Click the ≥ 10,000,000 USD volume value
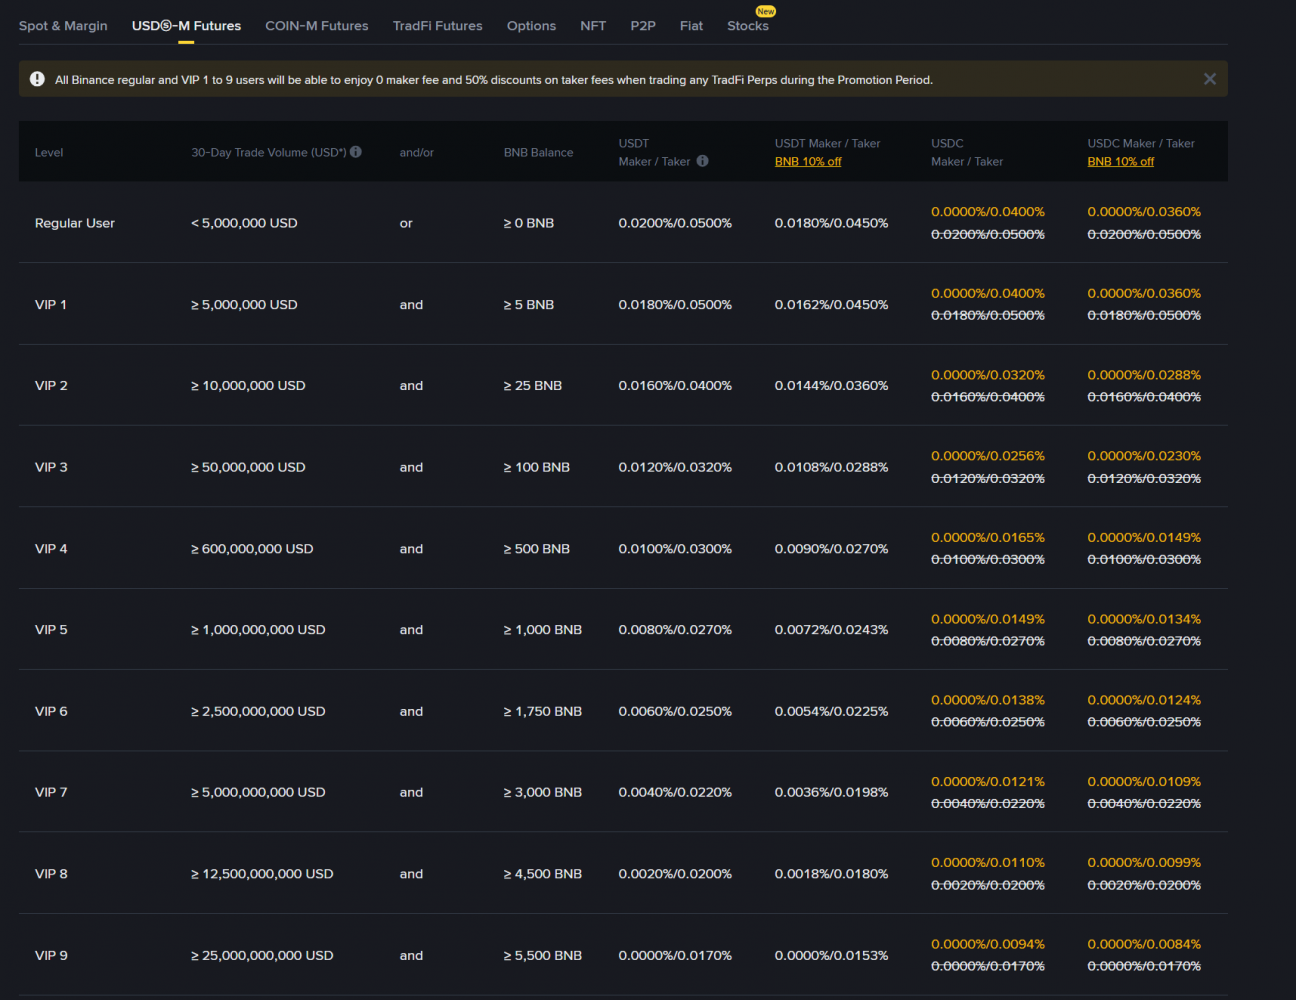The width and height of the screenshot is (1296, 1000). coord(248,386)
